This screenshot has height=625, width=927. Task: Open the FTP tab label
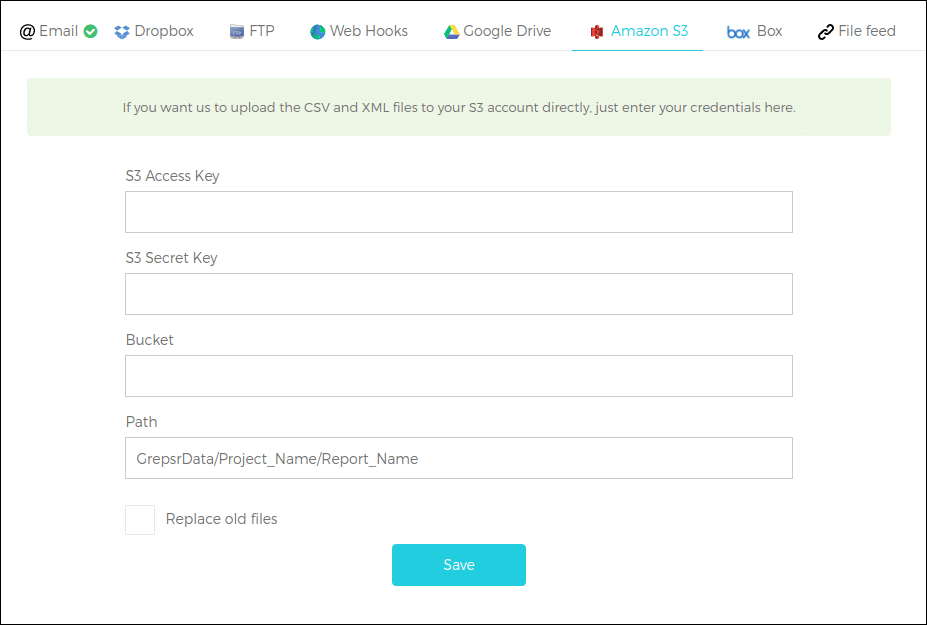tap(262, 31)
